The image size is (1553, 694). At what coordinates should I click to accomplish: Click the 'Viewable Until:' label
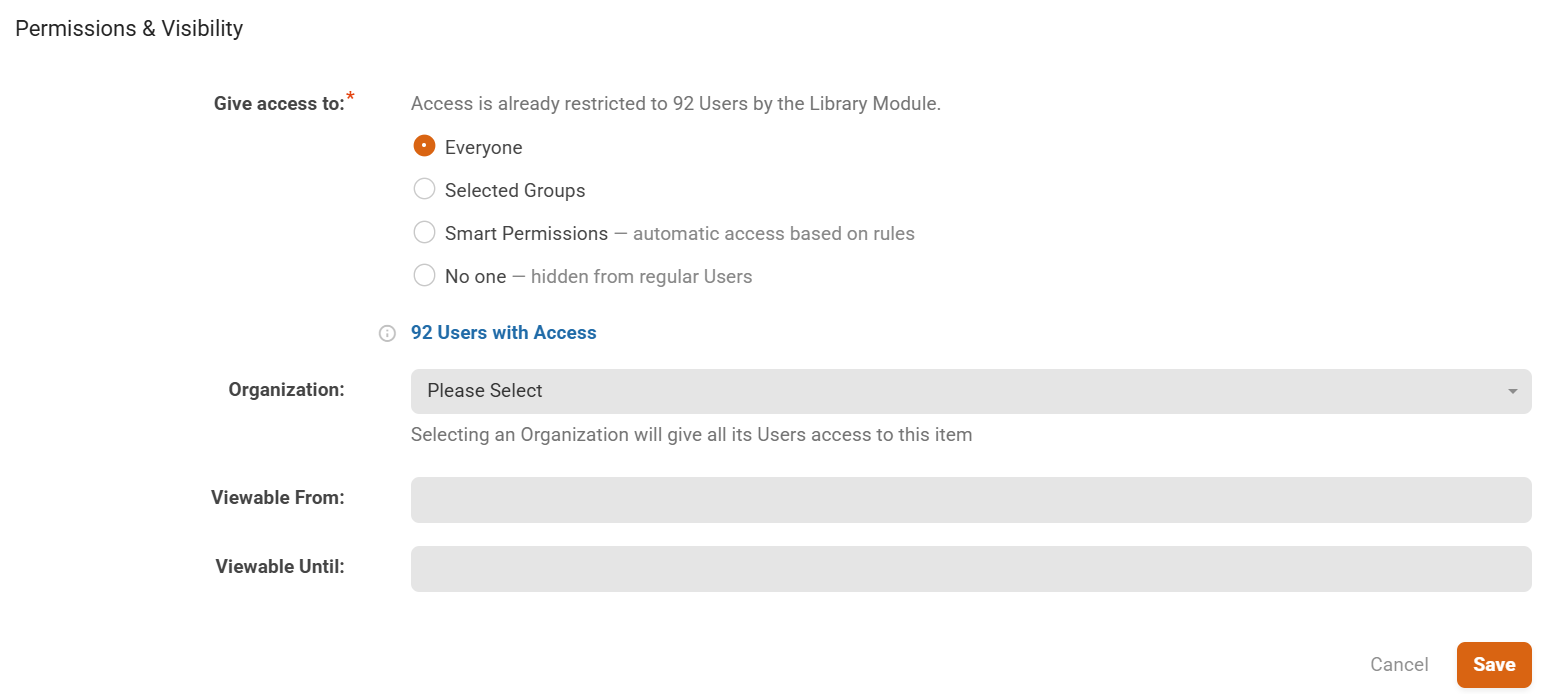tap(280, 566)
